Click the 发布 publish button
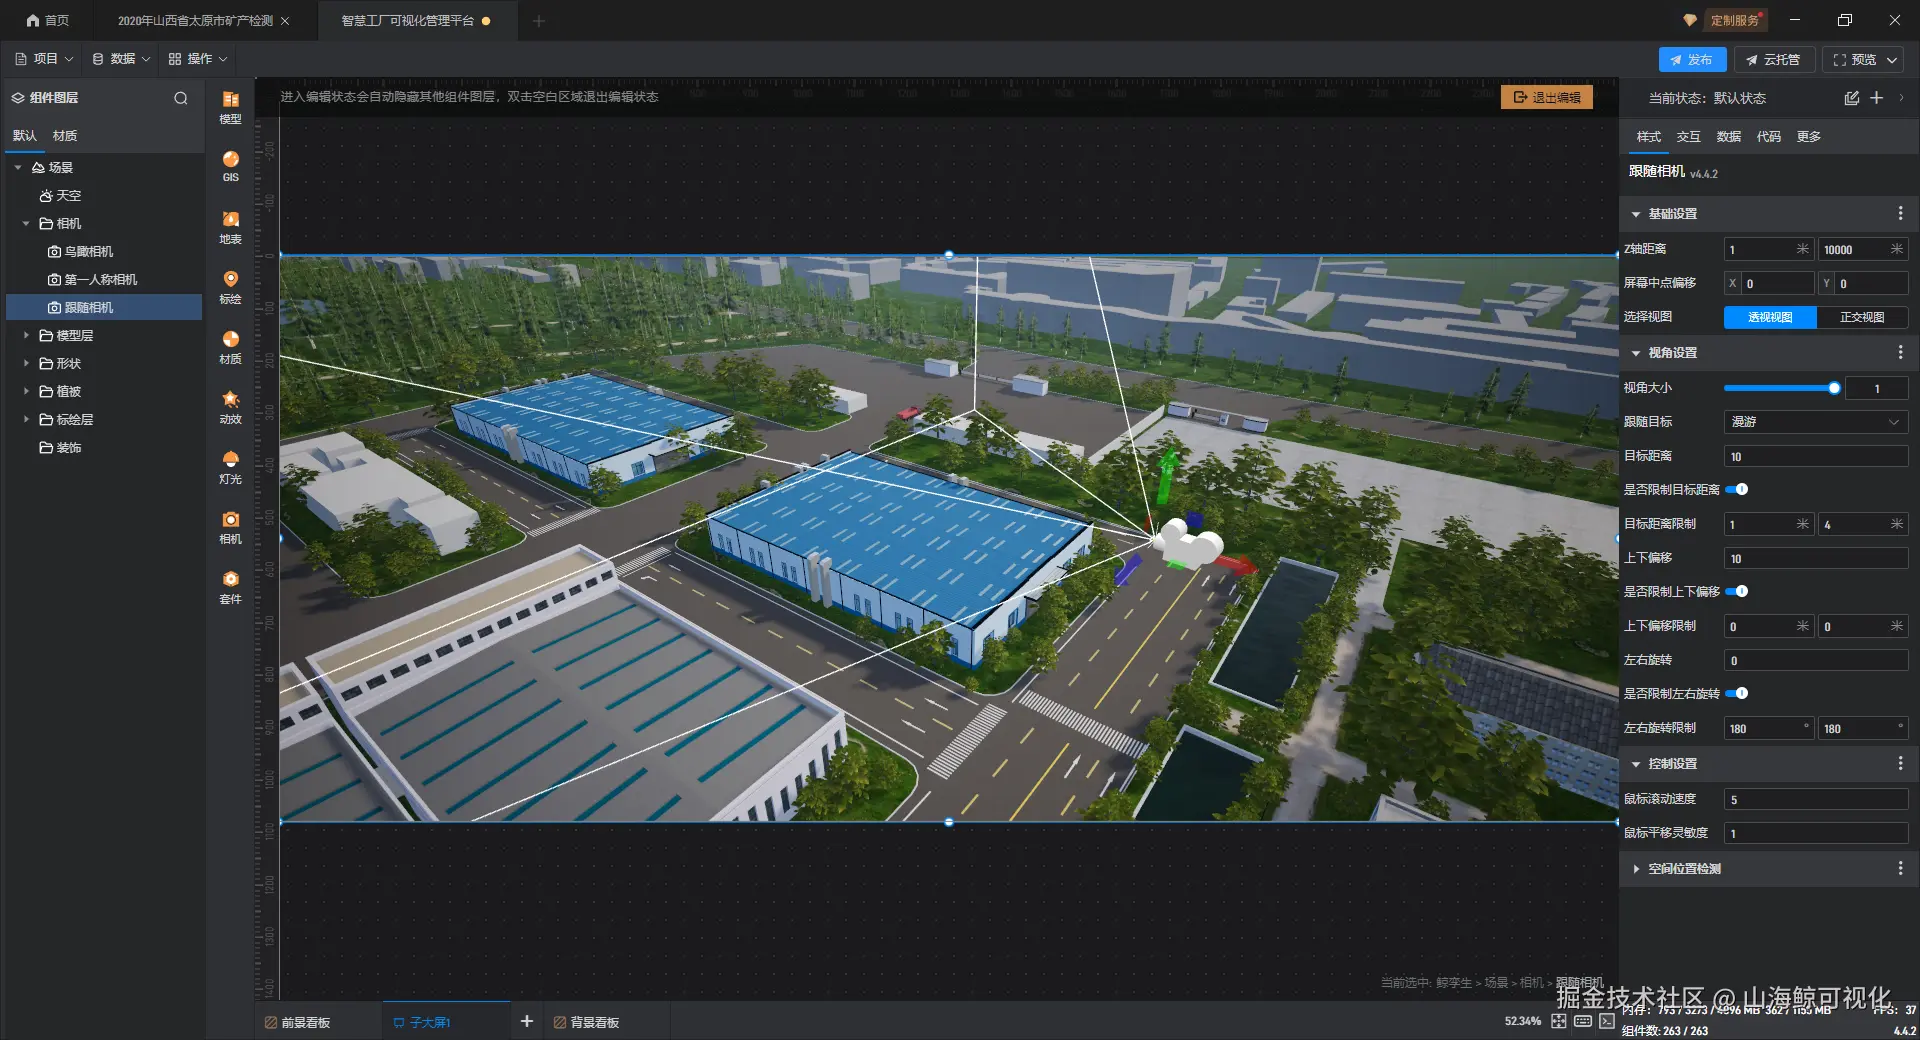The image size is (1920, 1040). (x=1692, y=60)
